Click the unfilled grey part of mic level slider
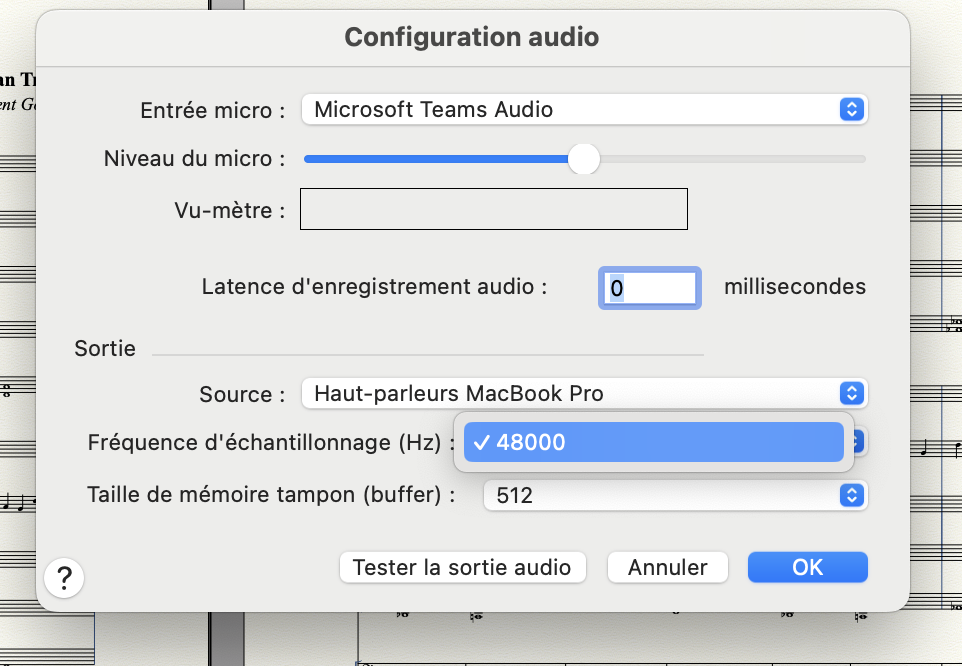962x666 pixels. [x=730, y=159]
